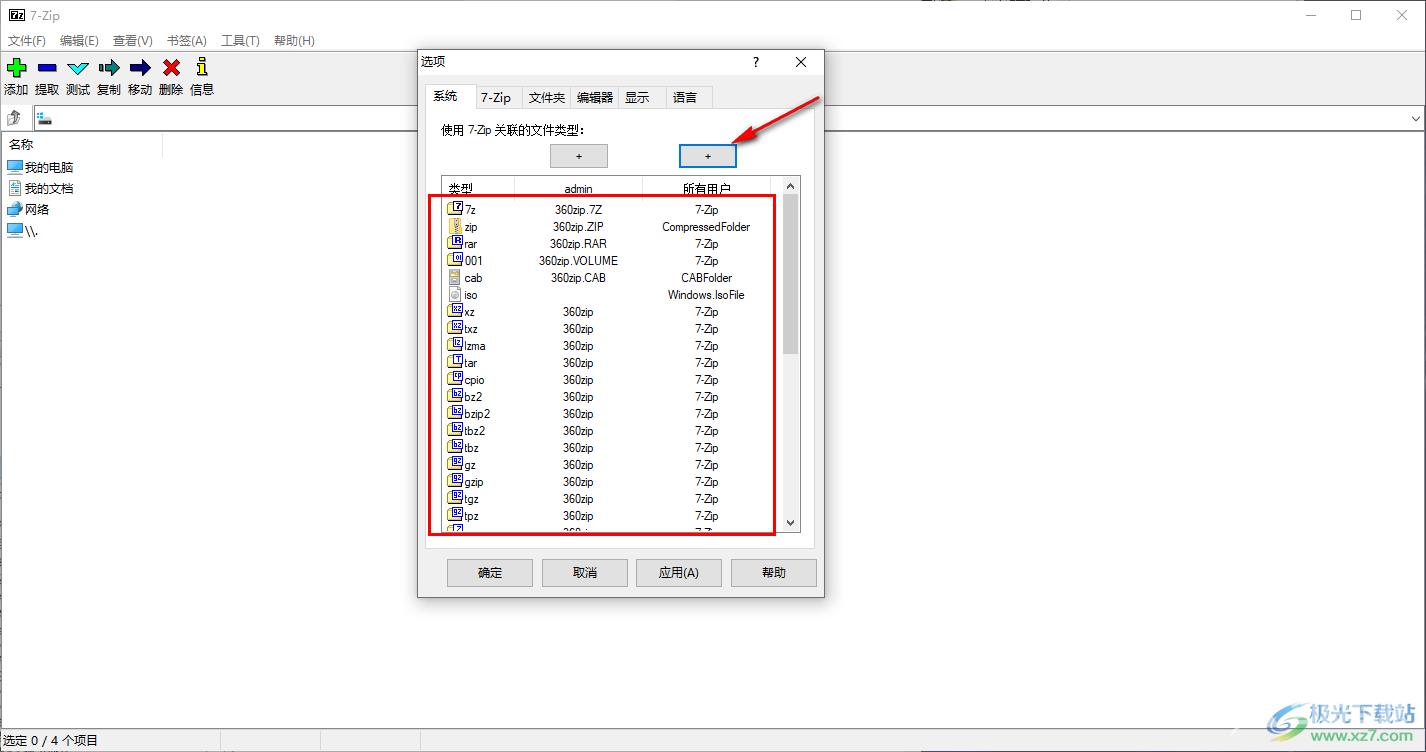Screen dimensions: 1426x752
Task: Click 360zip.VOLUME in the 001 row
Action: [x=578, y=261]
